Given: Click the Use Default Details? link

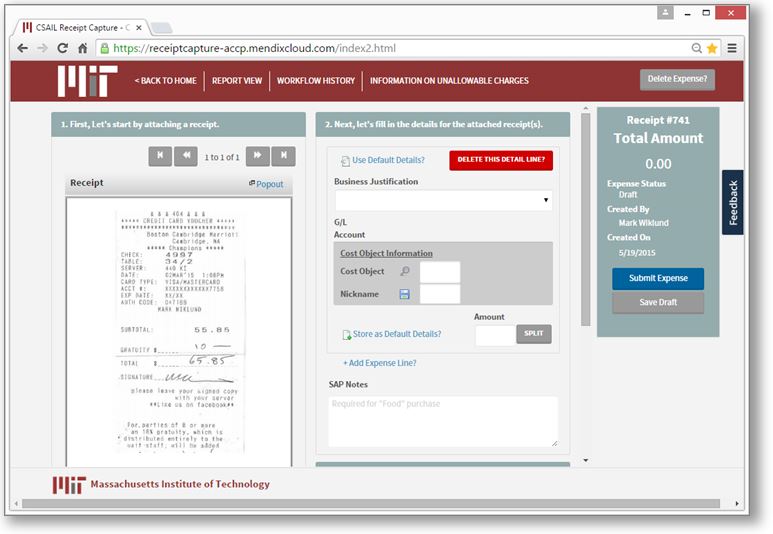Looking at the screenshot, I should tap(388, 160).
